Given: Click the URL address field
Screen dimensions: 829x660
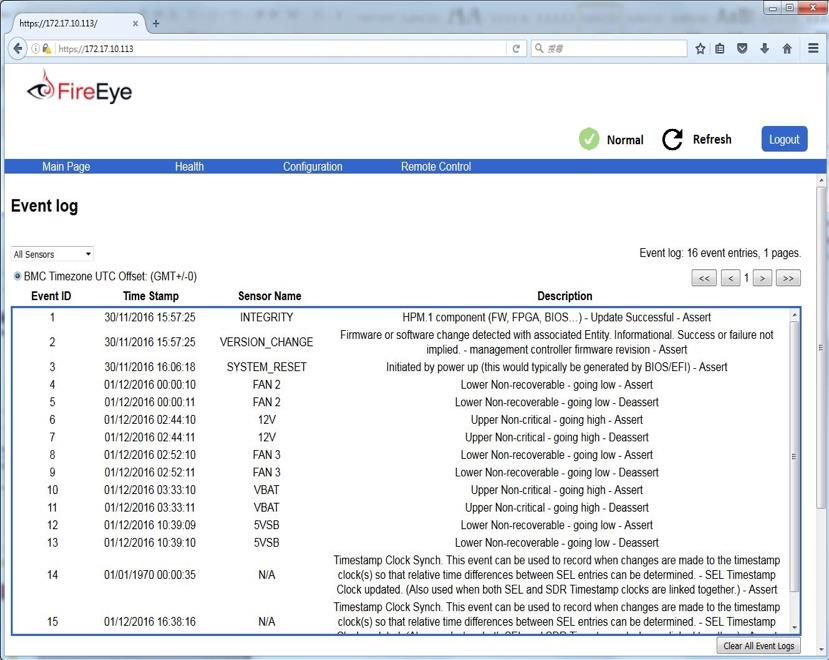Looking at the screenshot, I should point(280,49).
